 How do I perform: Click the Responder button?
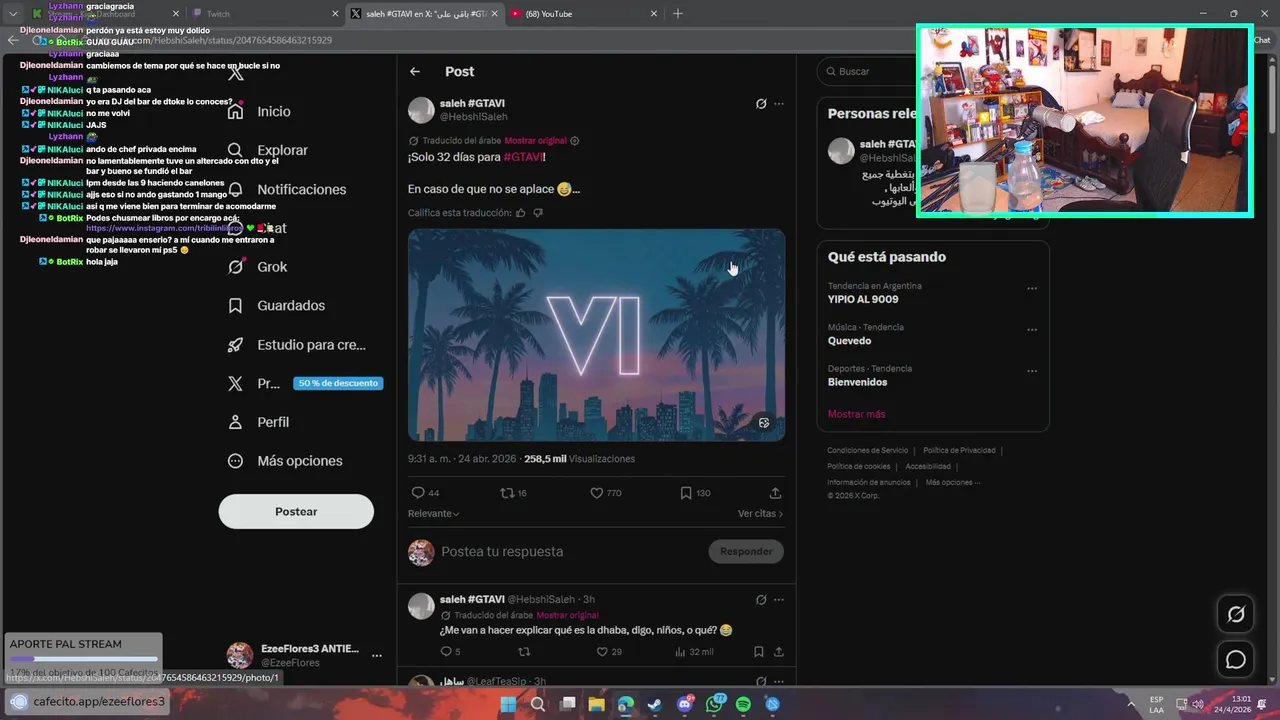746,552
